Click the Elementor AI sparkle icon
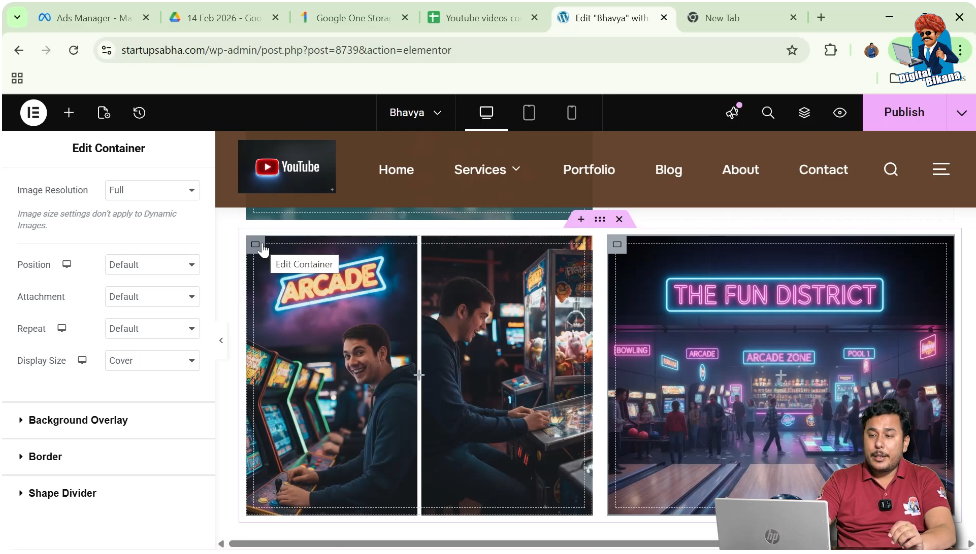Viewport: 976px width, 554px height. click(x=732, y=113)
